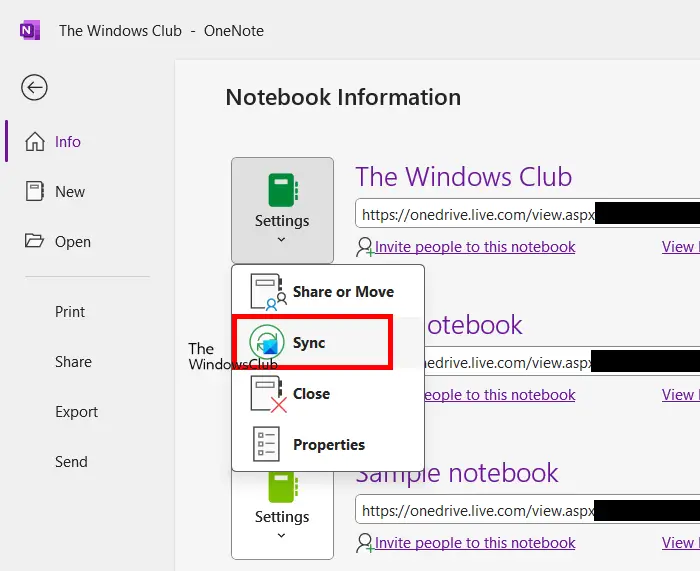Click View link in Sample notebook row
Viewport: 700px width, 571px height.
680,543
